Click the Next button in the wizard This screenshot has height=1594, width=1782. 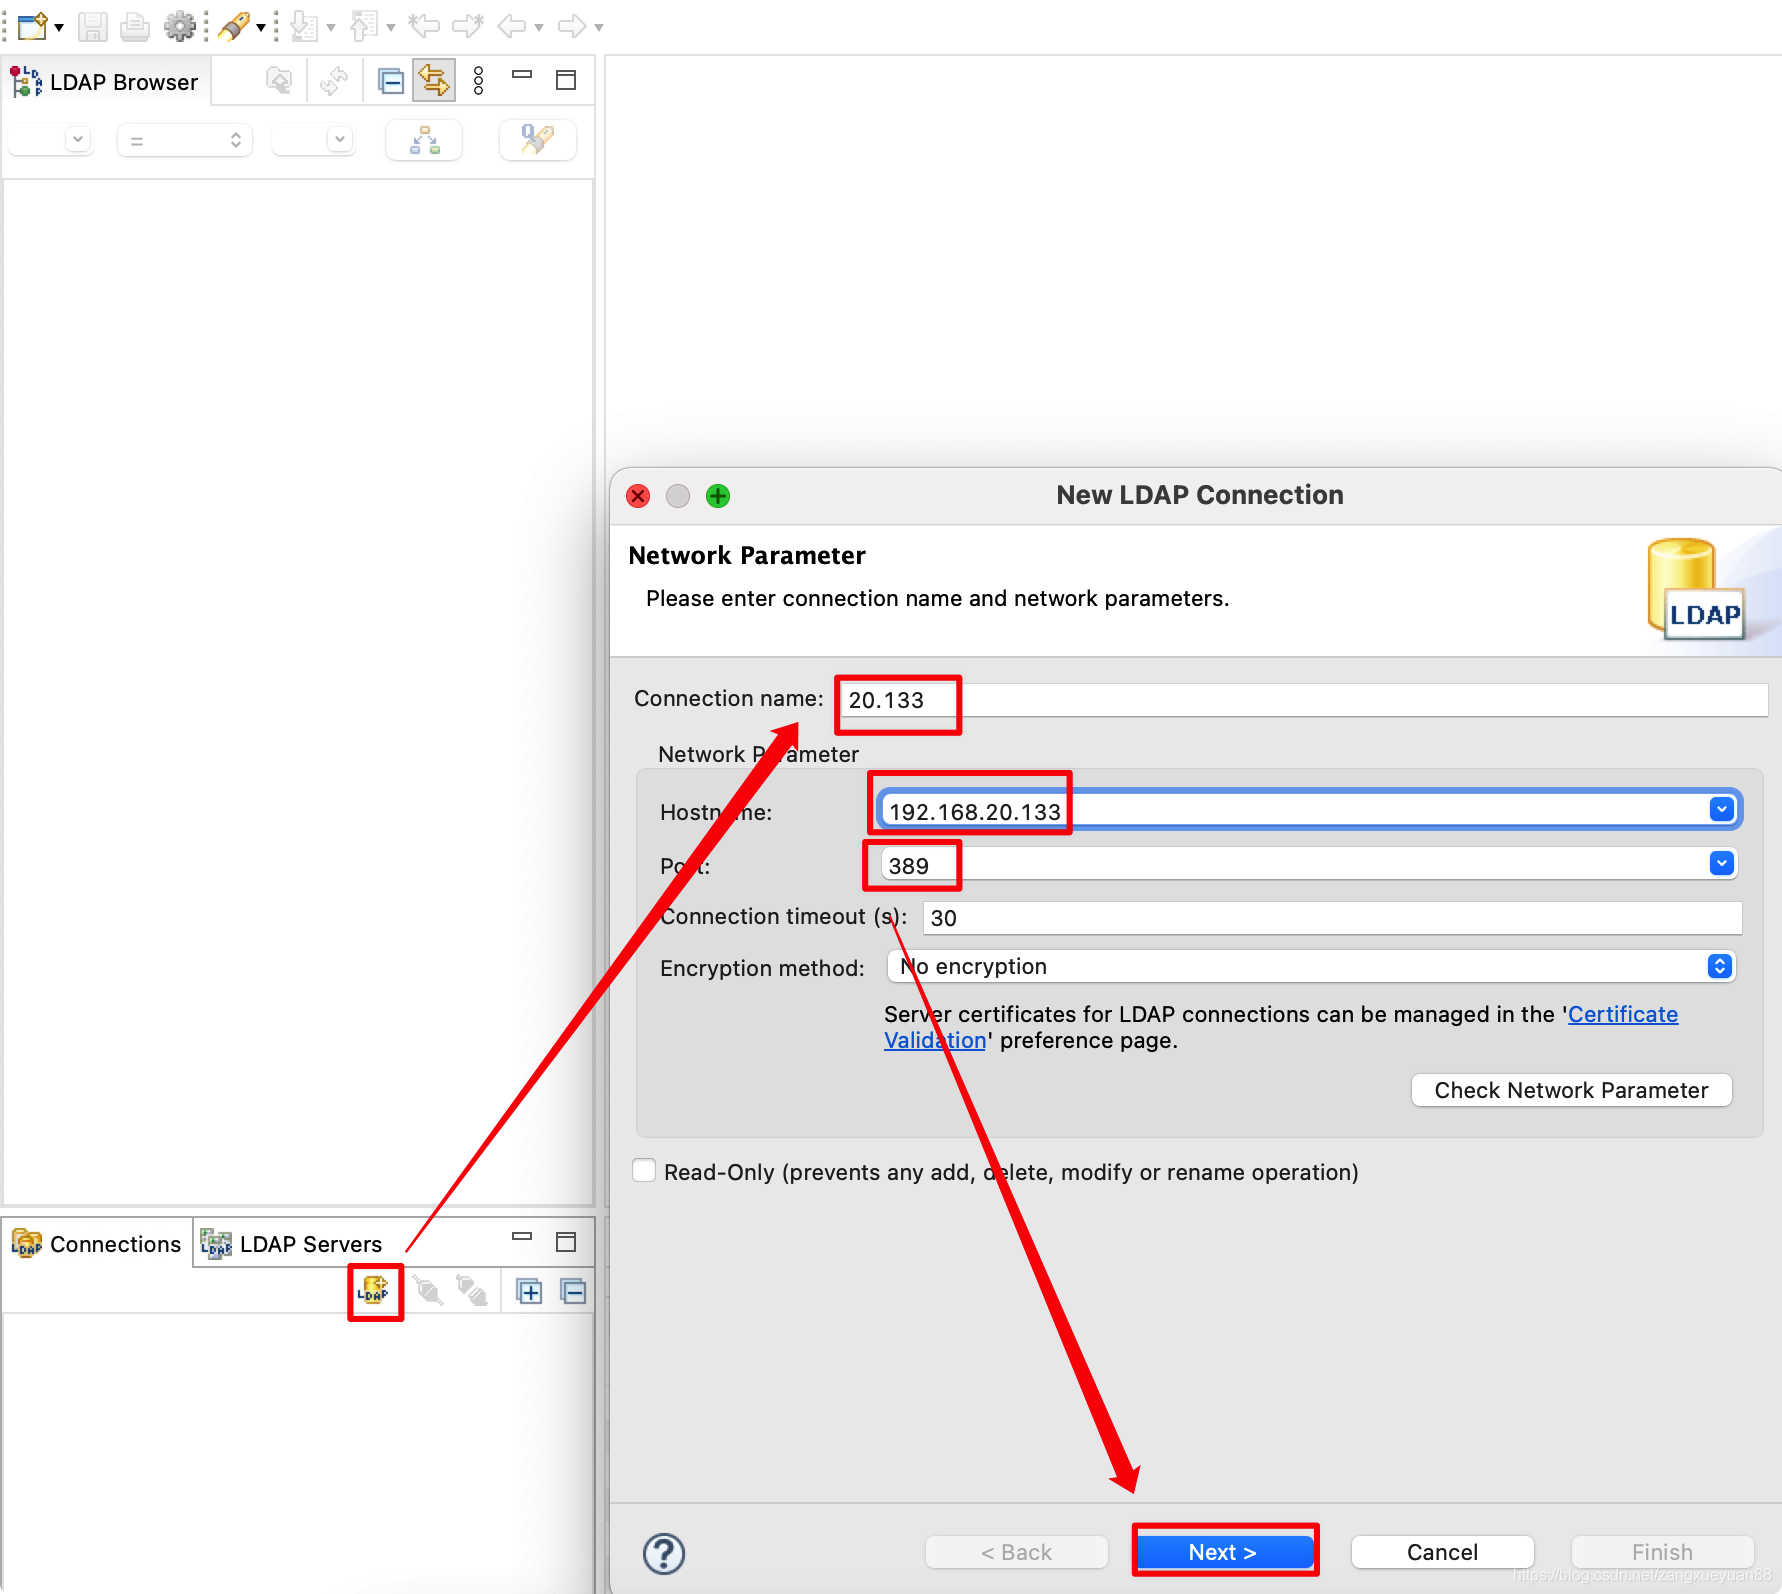(1224, 1551)
